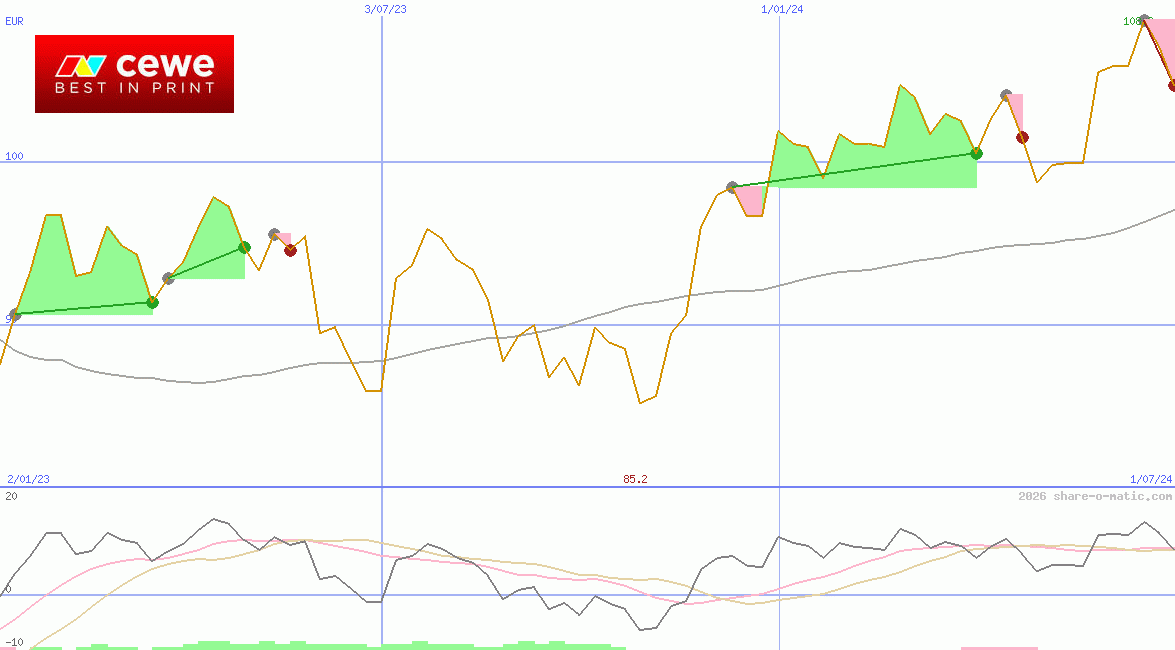1175x650 pixels.
Task: Click the red marker left of the 3/07/23 line
Action: pyautogui.click(x=290, y=250)
